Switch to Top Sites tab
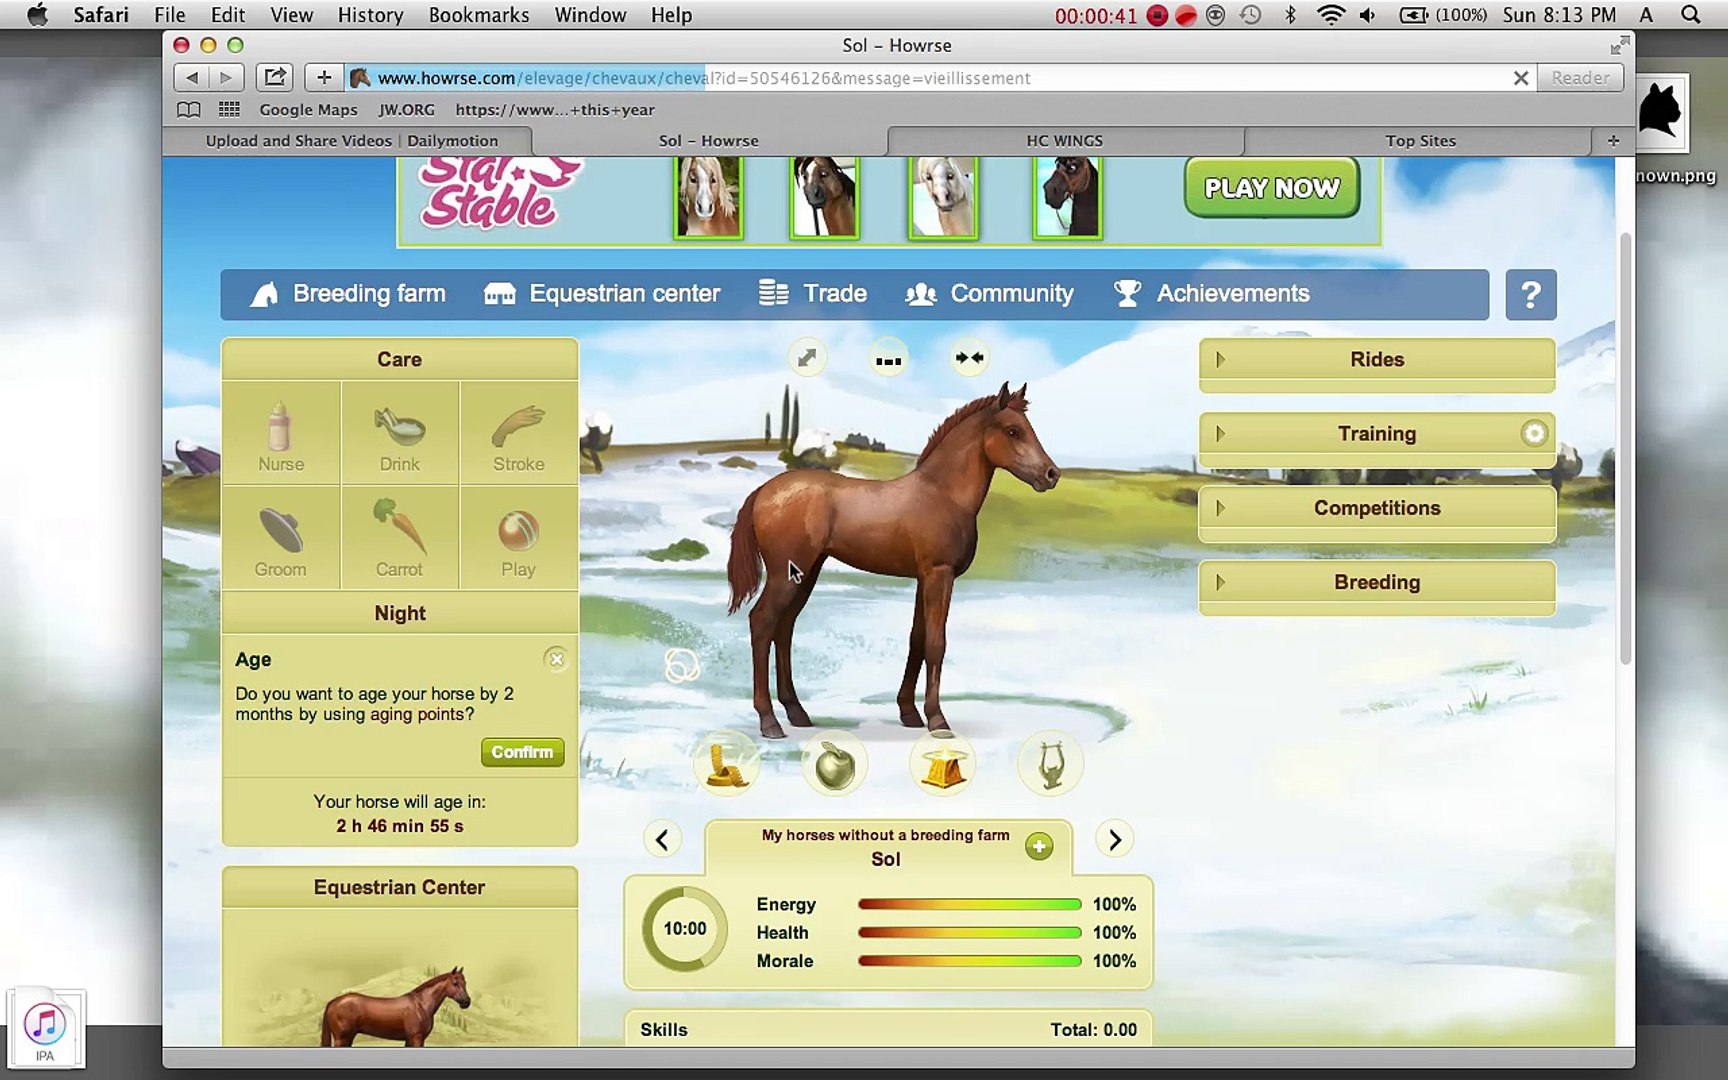Image resolution: width=1728 pixels, height=1080 pixels. 1420,141
